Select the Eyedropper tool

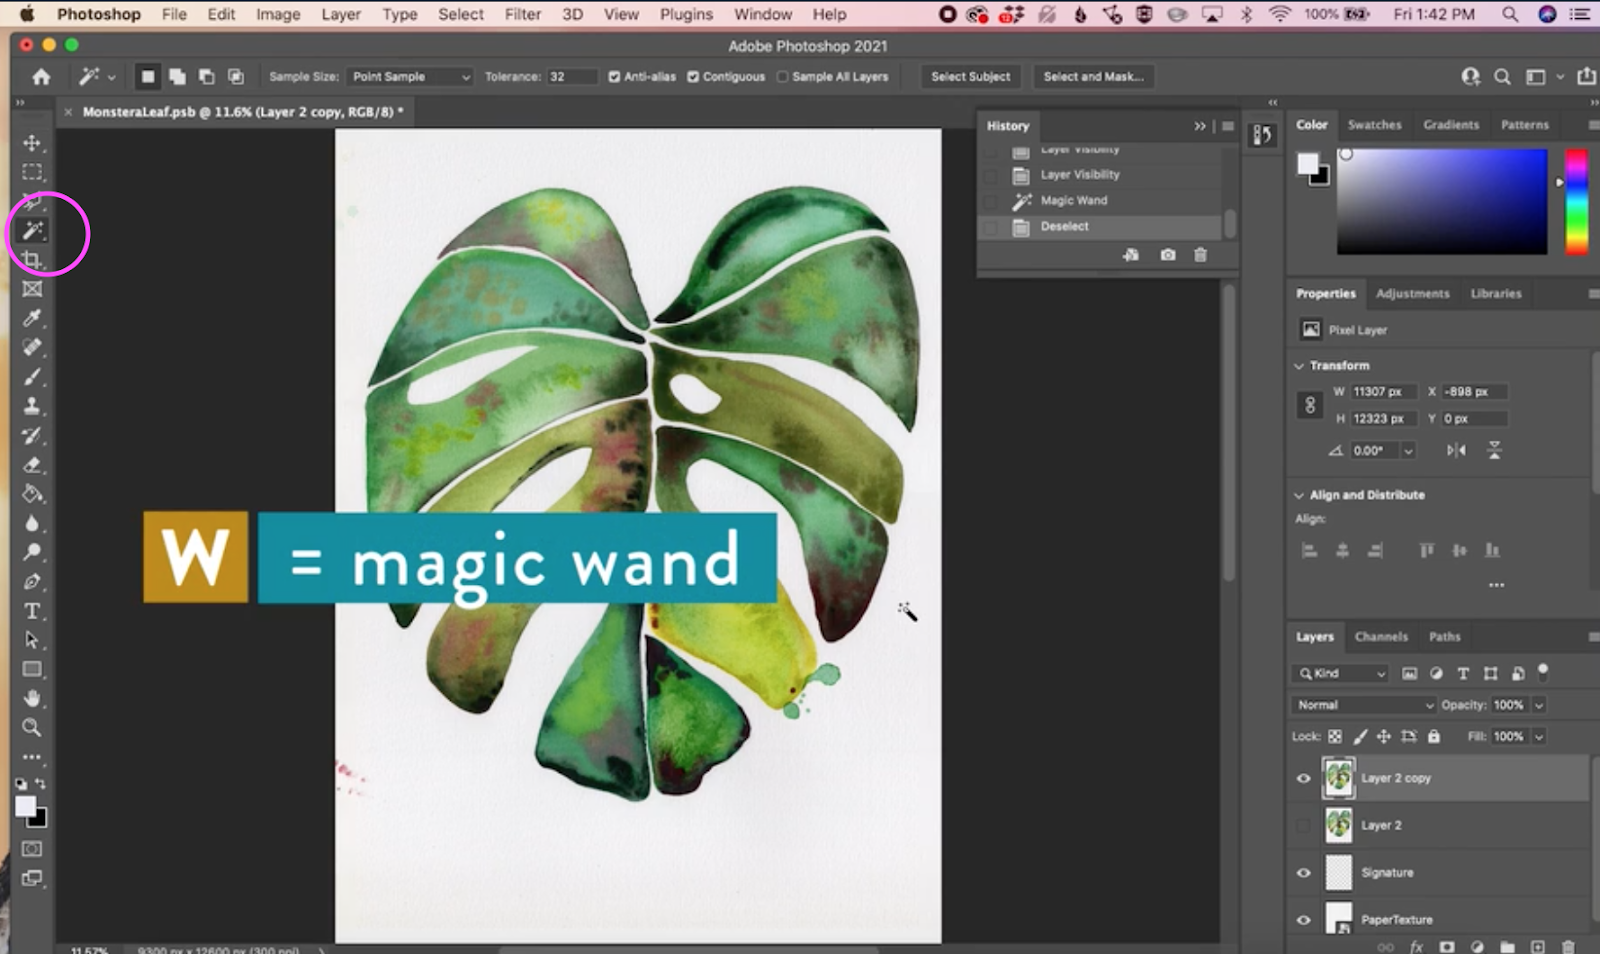tap(33, 318)
